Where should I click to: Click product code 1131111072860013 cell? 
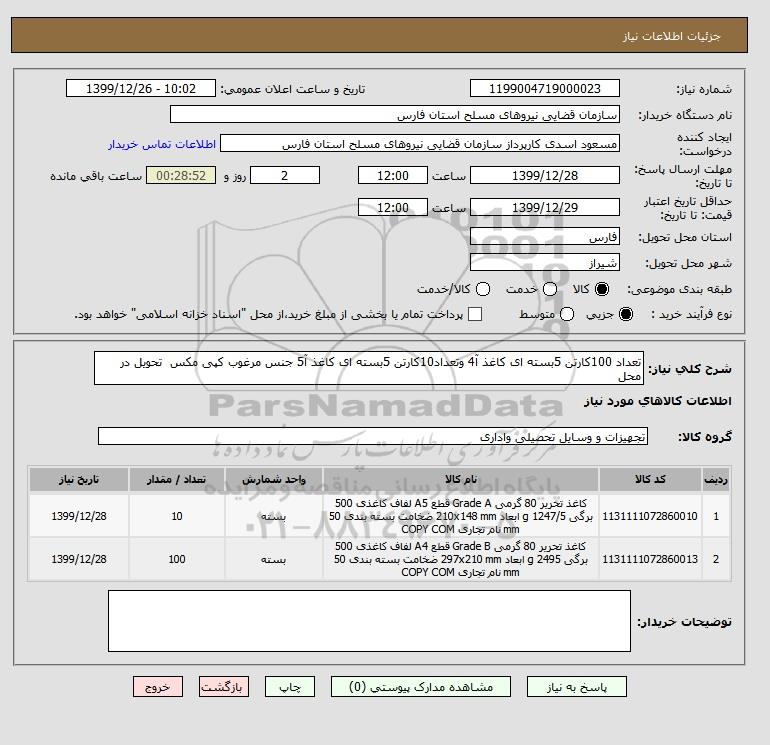[650, 559]
